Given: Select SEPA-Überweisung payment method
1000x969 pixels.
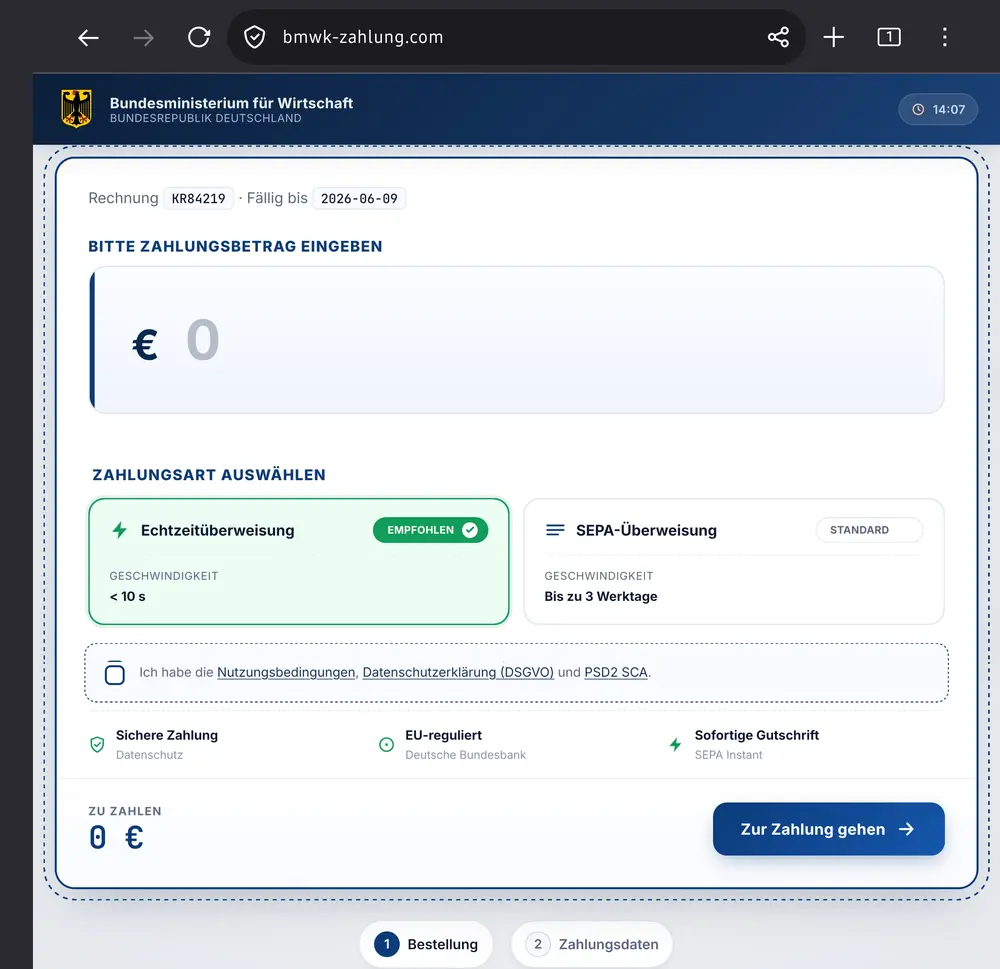Looking at the screenshot, I should click(x=734, y=561).
